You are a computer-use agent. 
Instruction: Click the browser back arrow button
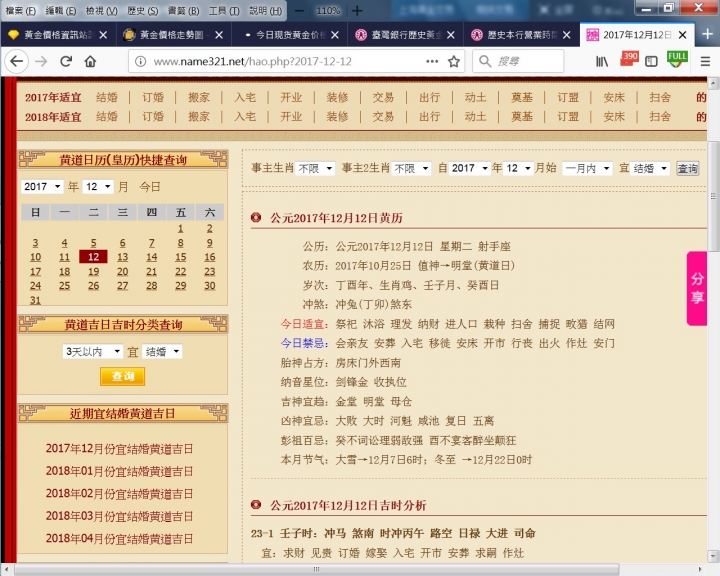[x=17, y=61]
